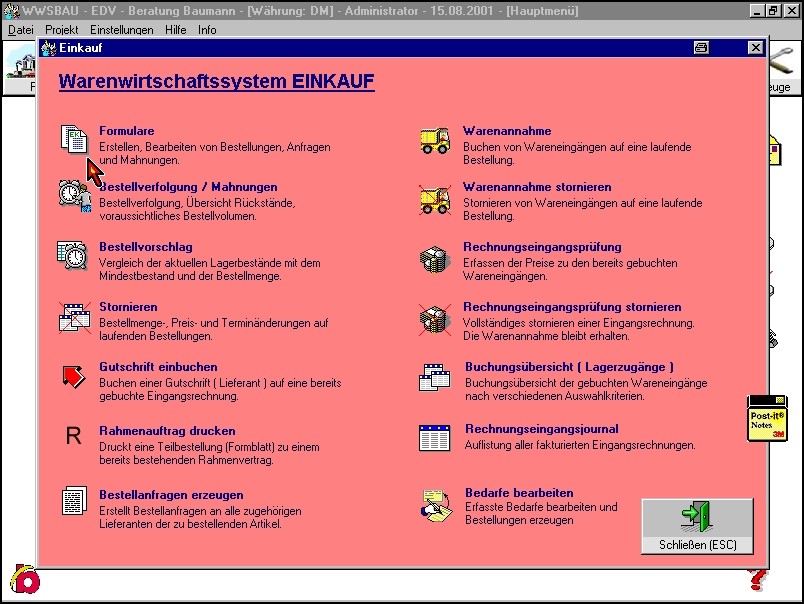Open the Einstellungen menu

[122, 30]
